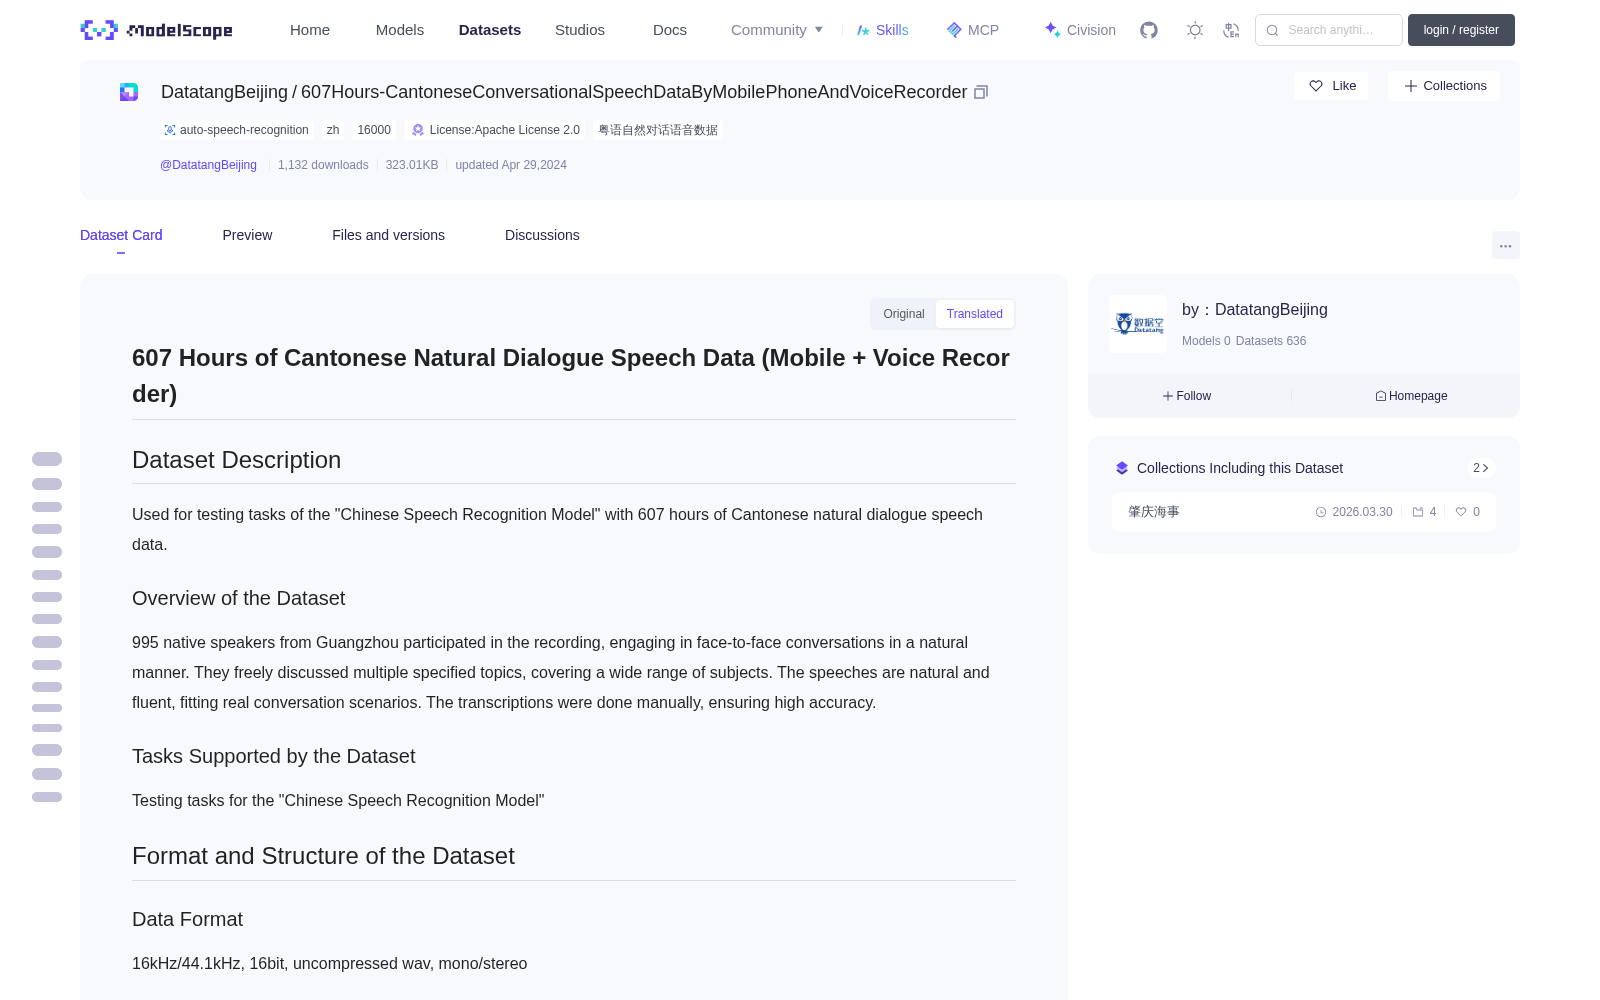Click the 323.01KB size text
Viewport: 1600px width, 1000px height.
[412, 165]
